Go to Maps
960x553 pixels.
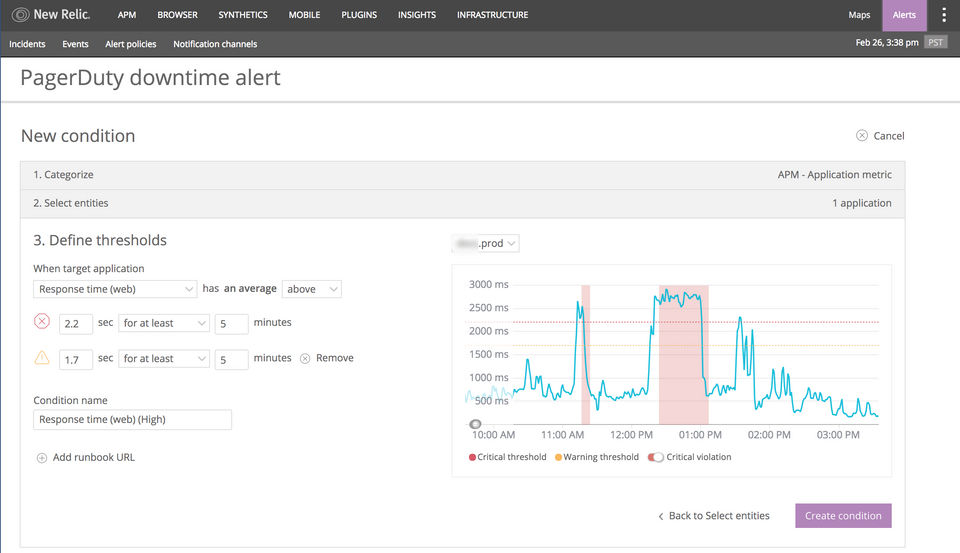point(859,15)
